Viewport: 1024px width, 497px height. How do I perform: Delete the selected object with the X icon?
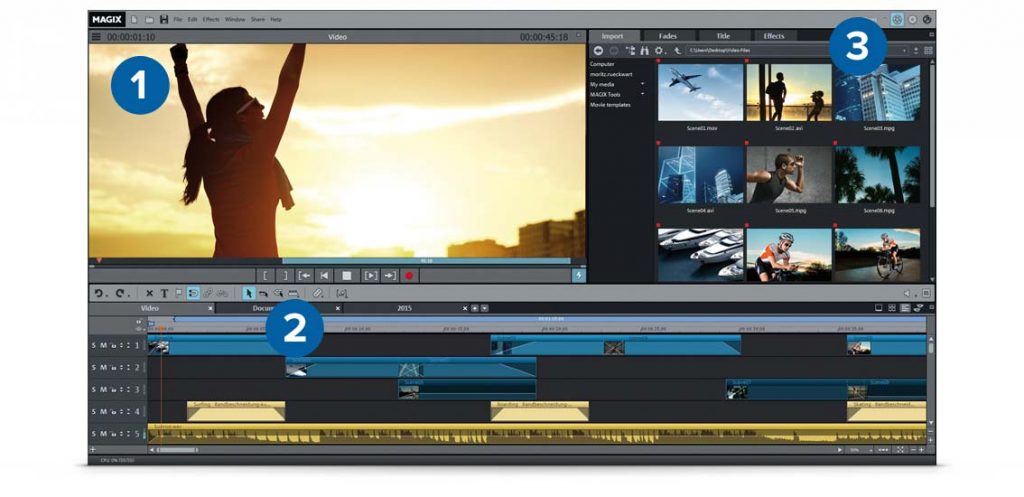pyautogui.click(x=150, y=294)
